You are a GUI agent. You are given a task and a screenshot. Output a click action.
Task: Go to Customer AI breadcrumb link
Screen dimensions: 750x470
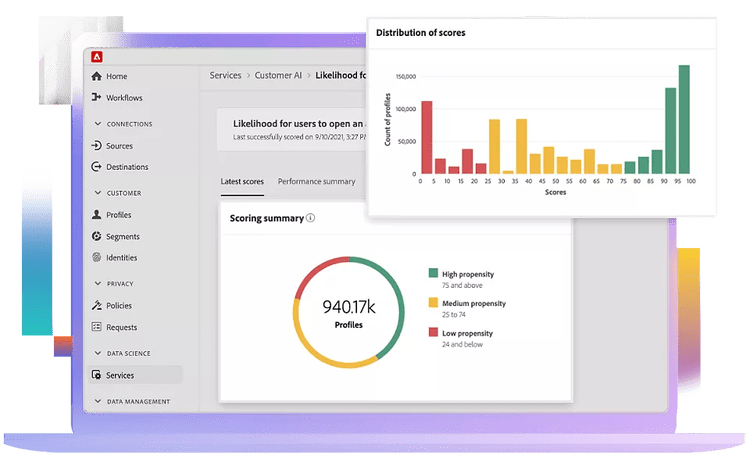pyautogui.click(x=278, y=76)
